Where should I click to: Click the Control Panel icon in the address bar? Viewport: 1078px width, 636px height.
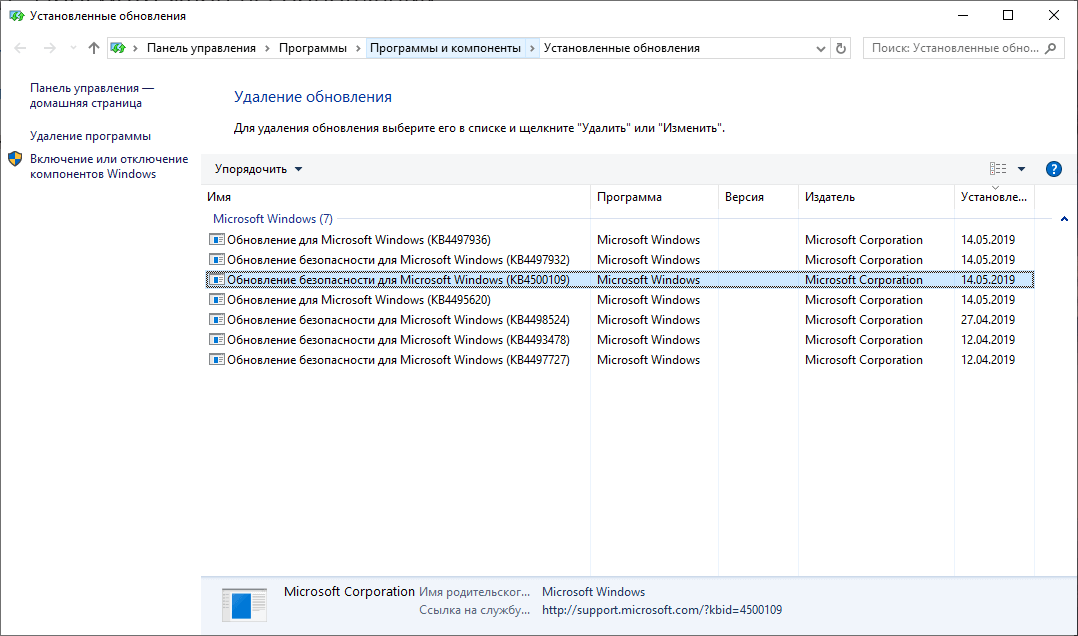118,47
